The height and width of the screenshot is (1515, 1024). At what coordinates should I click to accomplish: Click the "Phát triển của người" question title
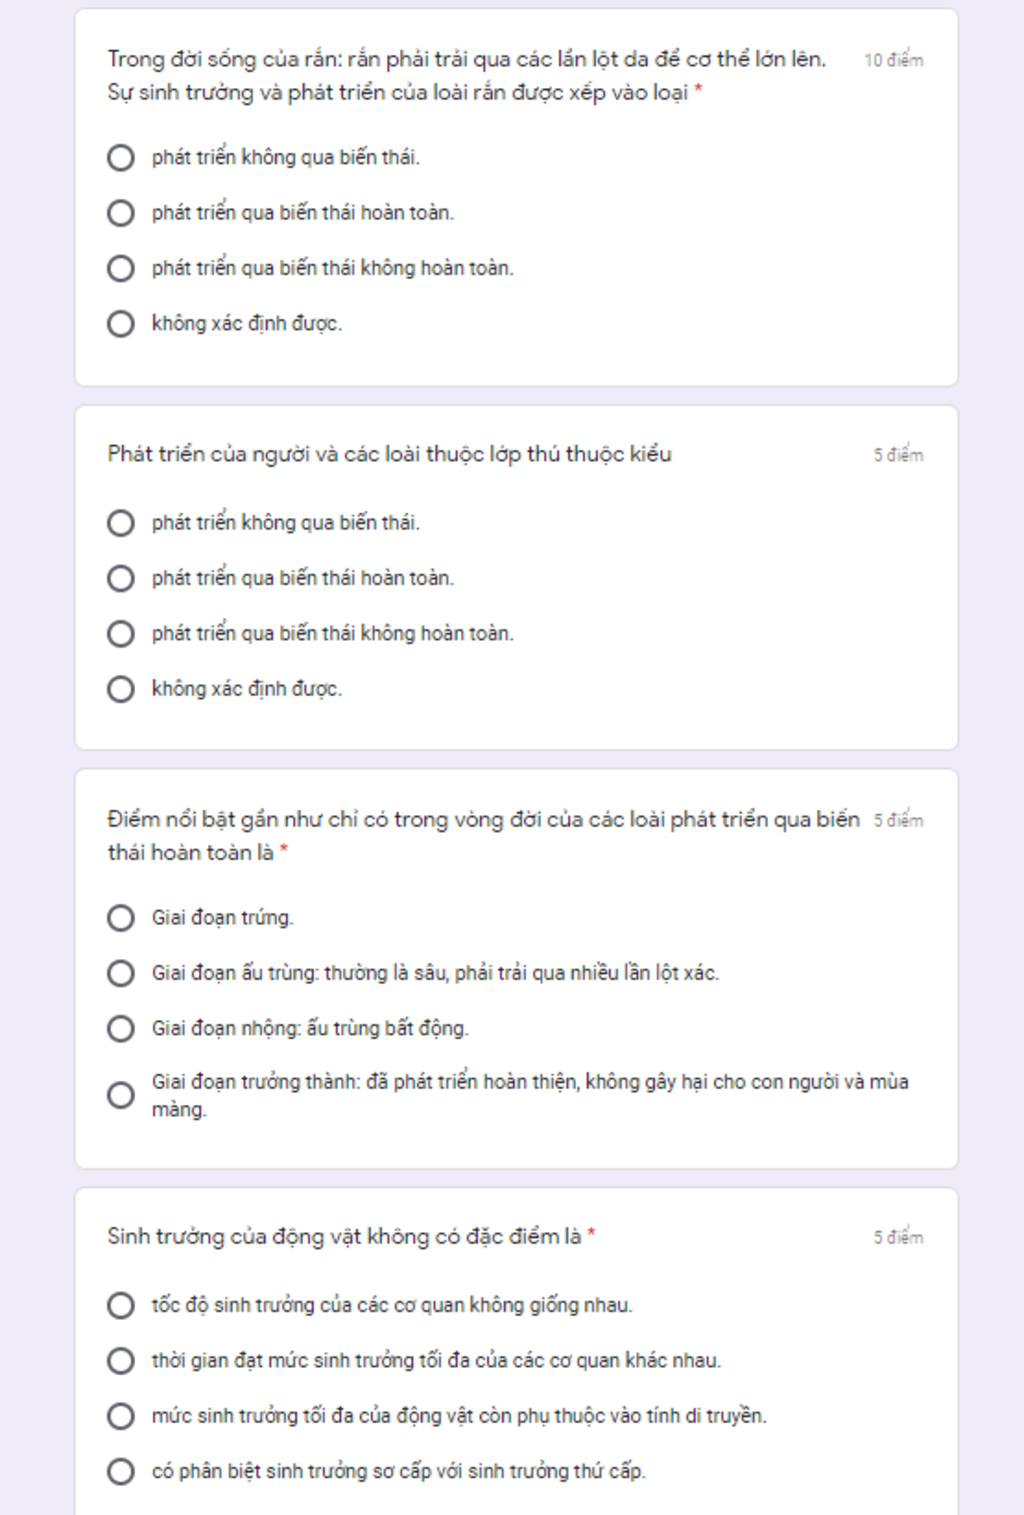[x=389, y=454]
